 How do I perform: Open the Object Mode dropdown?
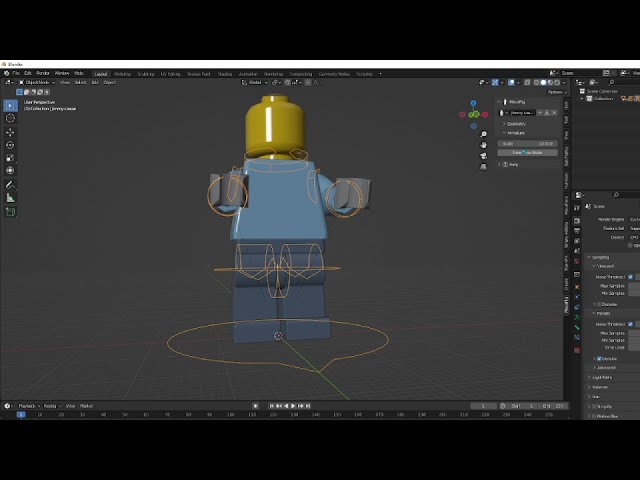[37, 82]
